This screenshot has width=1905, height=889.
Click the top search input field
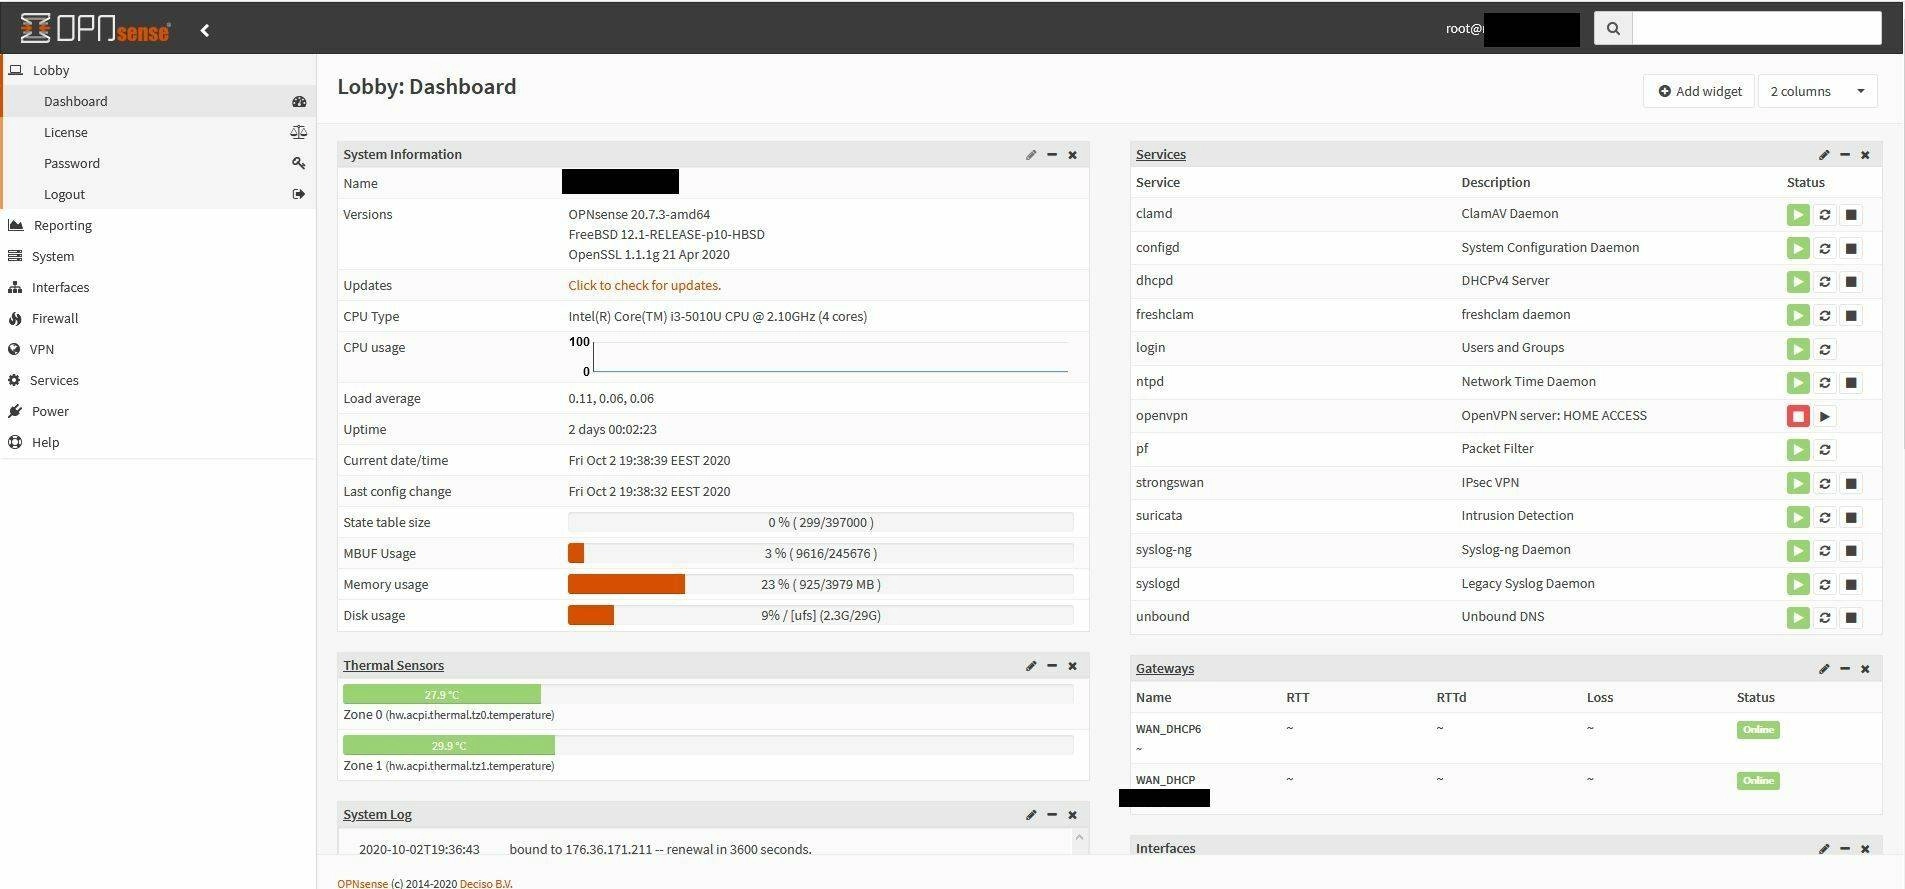[1756, 28]
